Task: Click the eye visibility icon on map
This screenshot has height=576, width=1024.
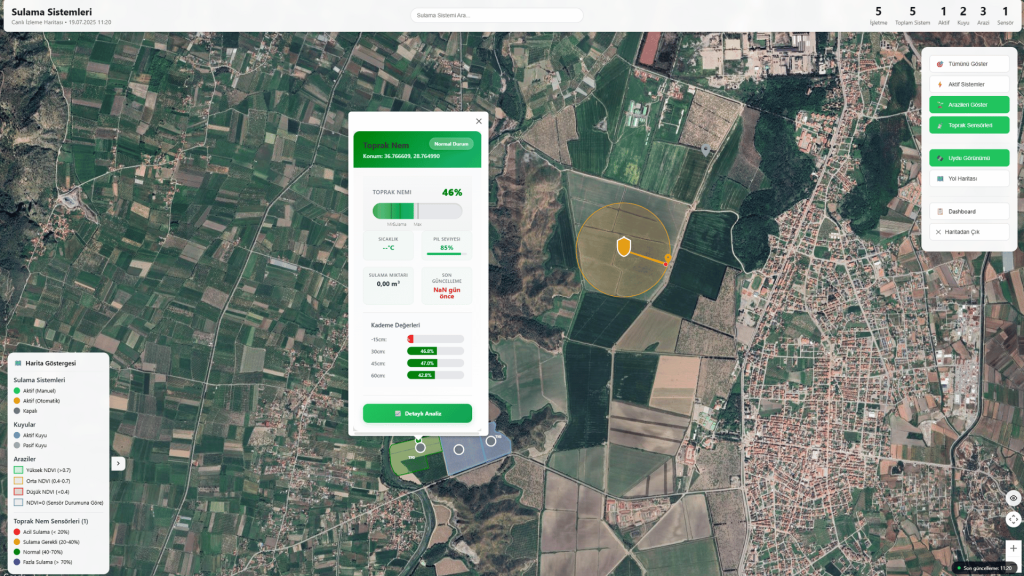Action: click(x=1013, y=498)
